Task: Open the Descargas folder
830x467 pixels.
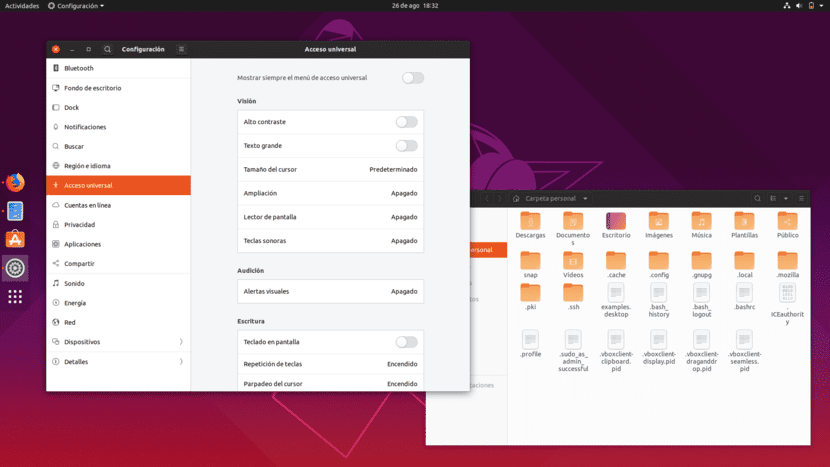Action: pos(530,225)
